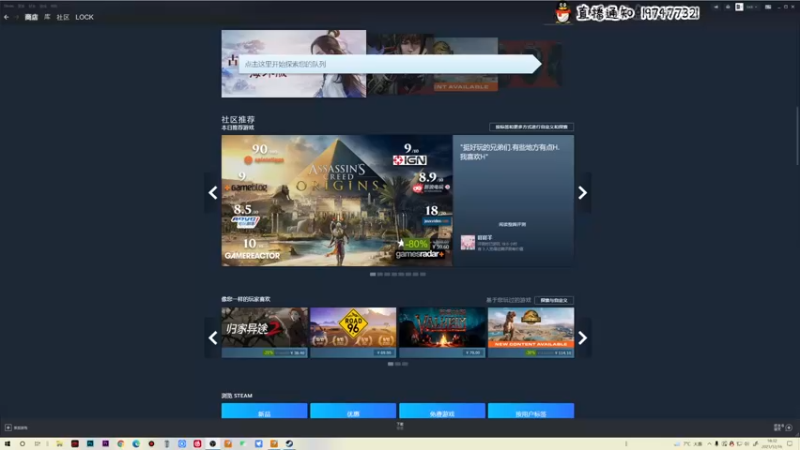Show previous community recommendation

tap(213, 192)
